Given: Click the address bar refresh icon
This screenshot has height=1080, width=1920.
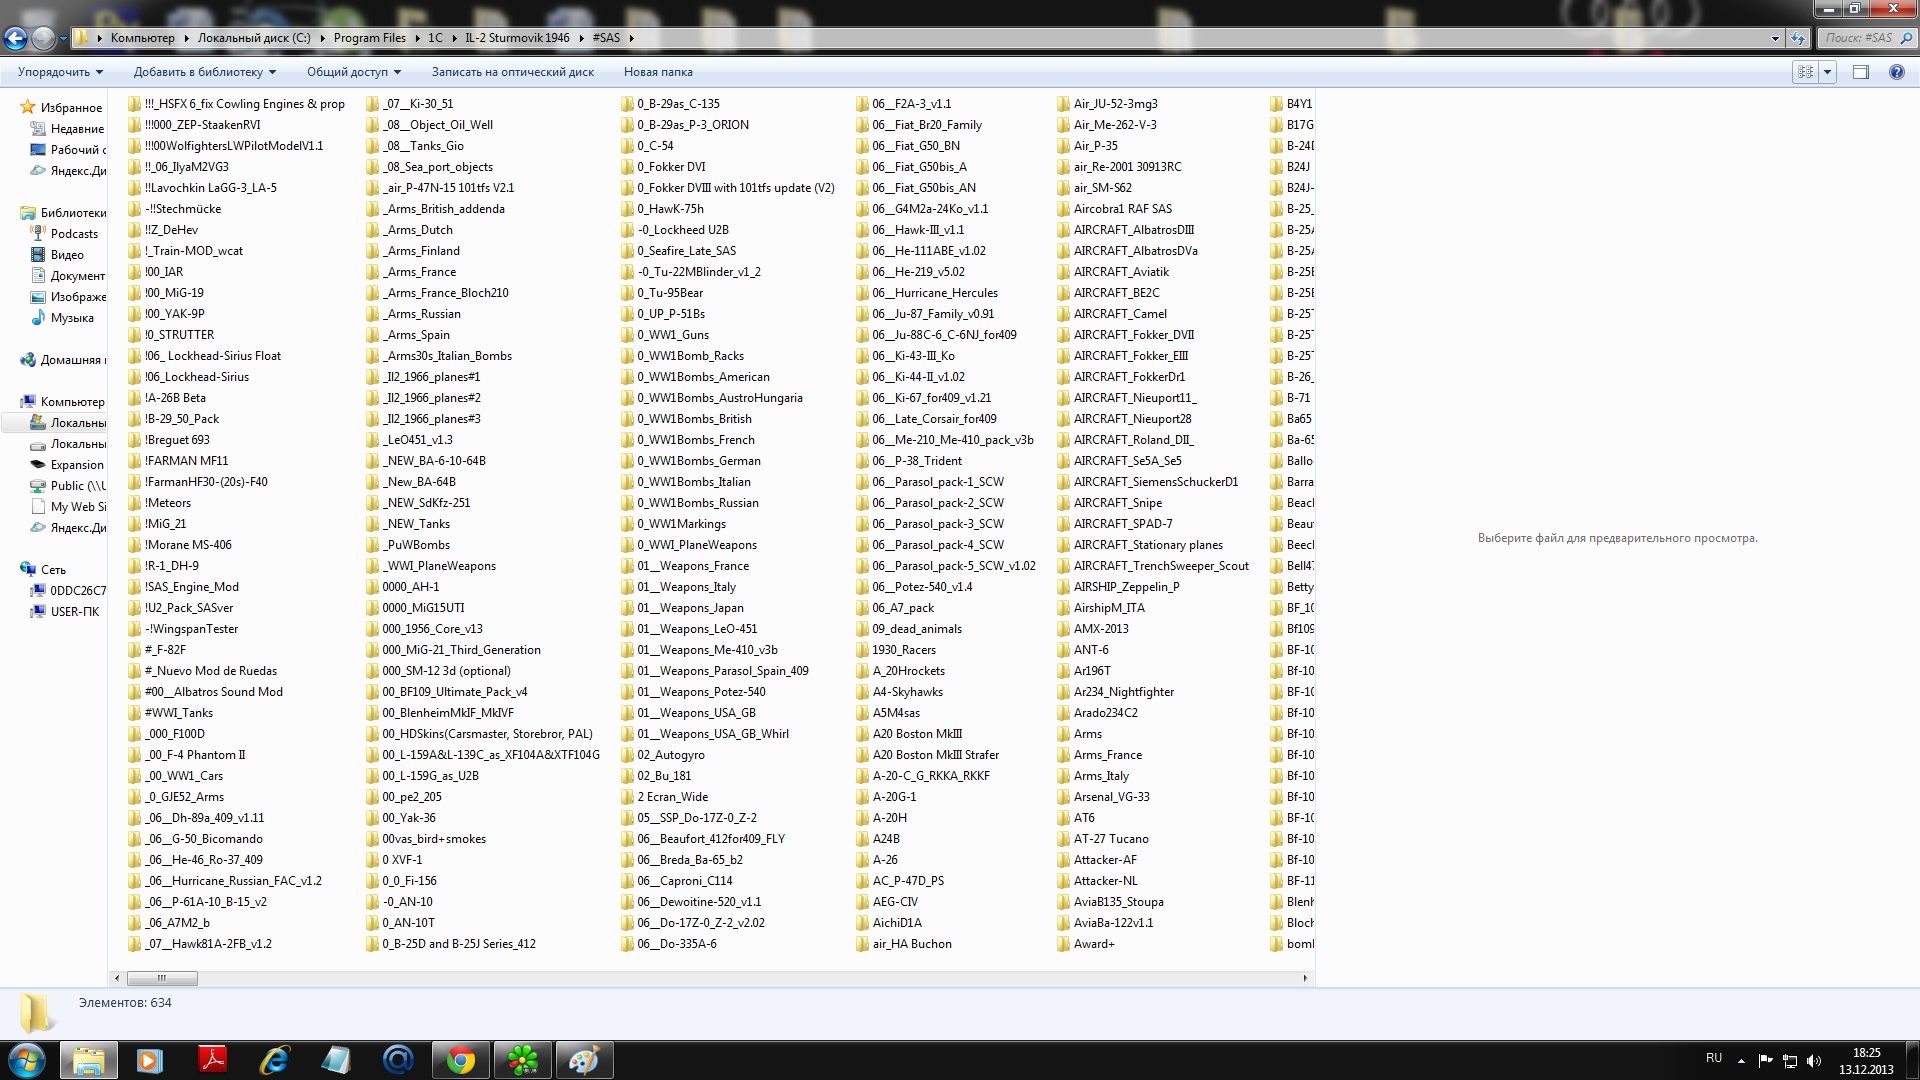Looking at the screenshot, I should (x=1798, y=38).
